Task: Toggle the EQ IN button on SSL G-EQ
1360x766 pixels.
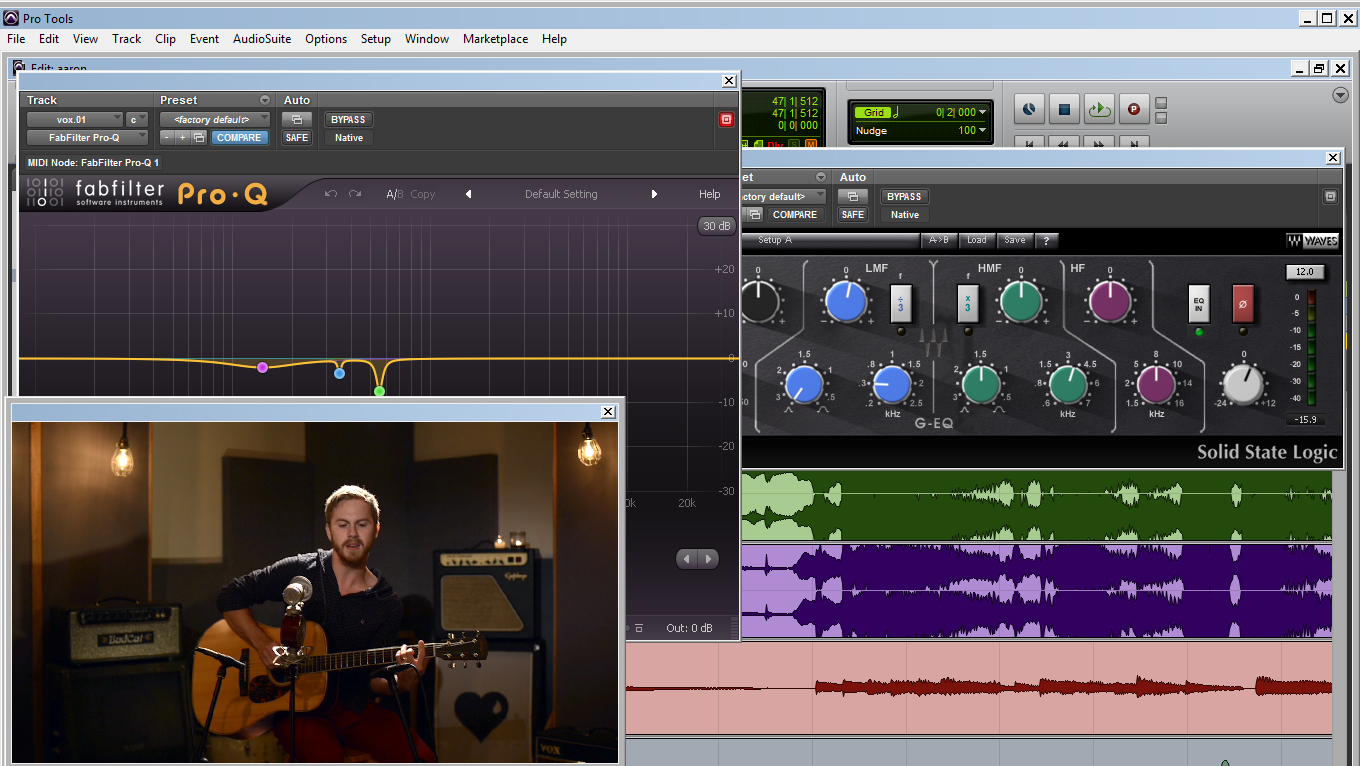Action: coord(1198,304)
